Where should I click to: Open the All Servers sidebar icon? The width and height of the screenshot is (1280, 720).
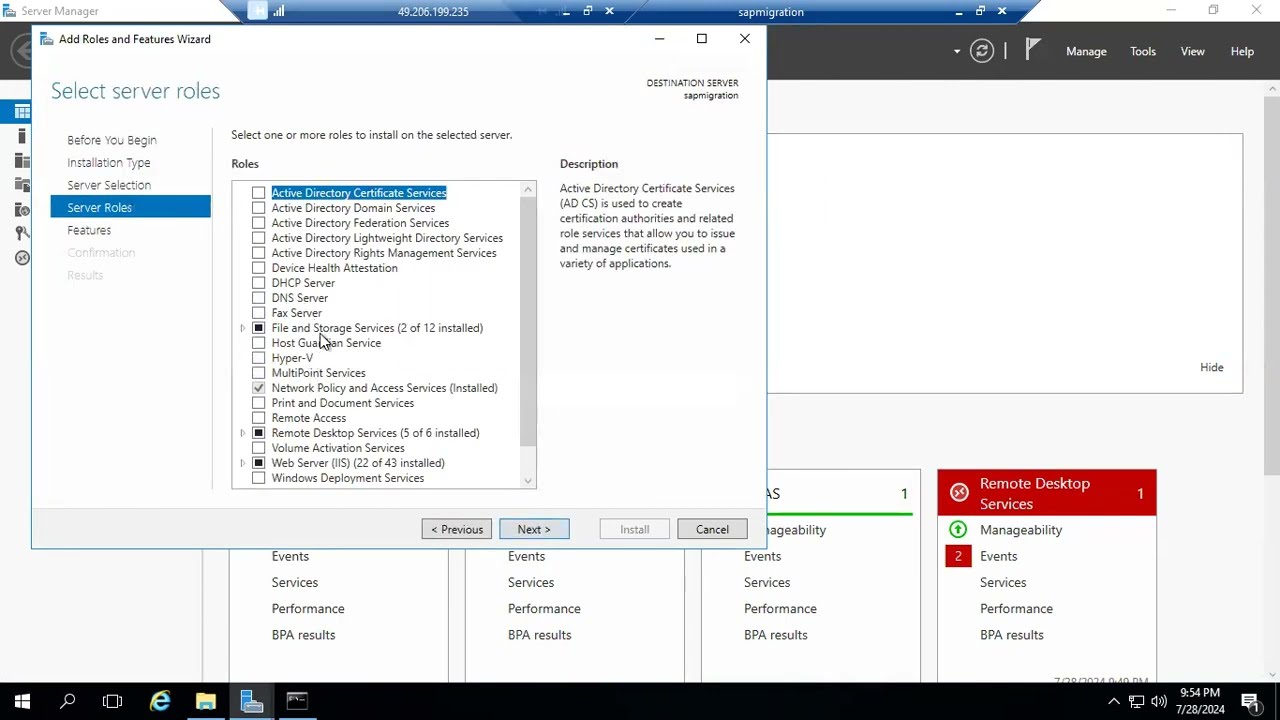22,160
